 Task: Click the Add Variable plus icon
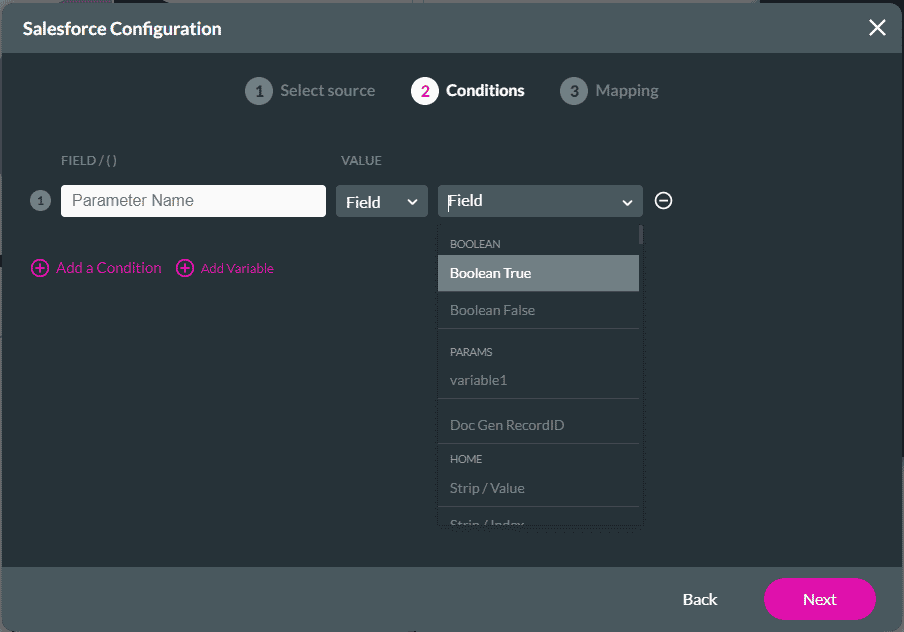(x=184, y=268)
